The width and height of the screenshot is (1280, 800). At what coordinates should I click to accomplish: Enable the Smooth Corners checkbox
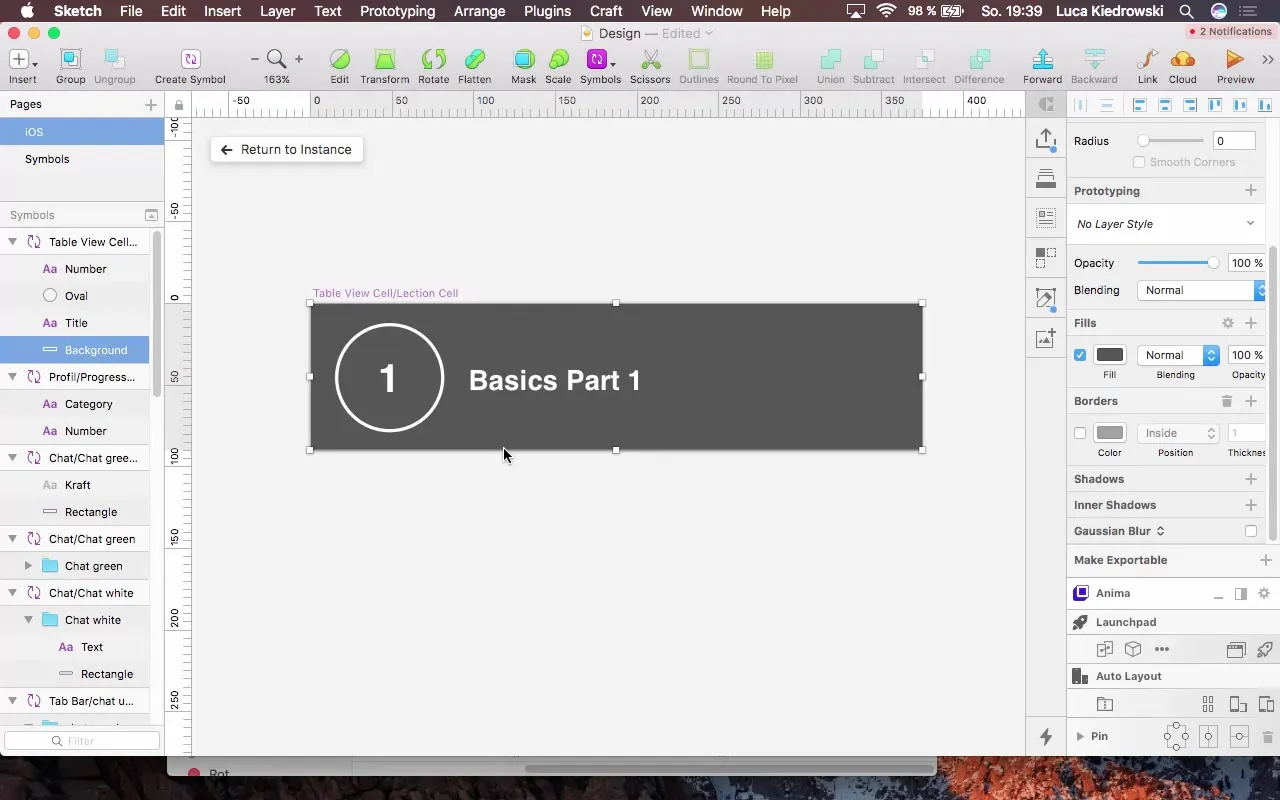tap(1139, 162)
